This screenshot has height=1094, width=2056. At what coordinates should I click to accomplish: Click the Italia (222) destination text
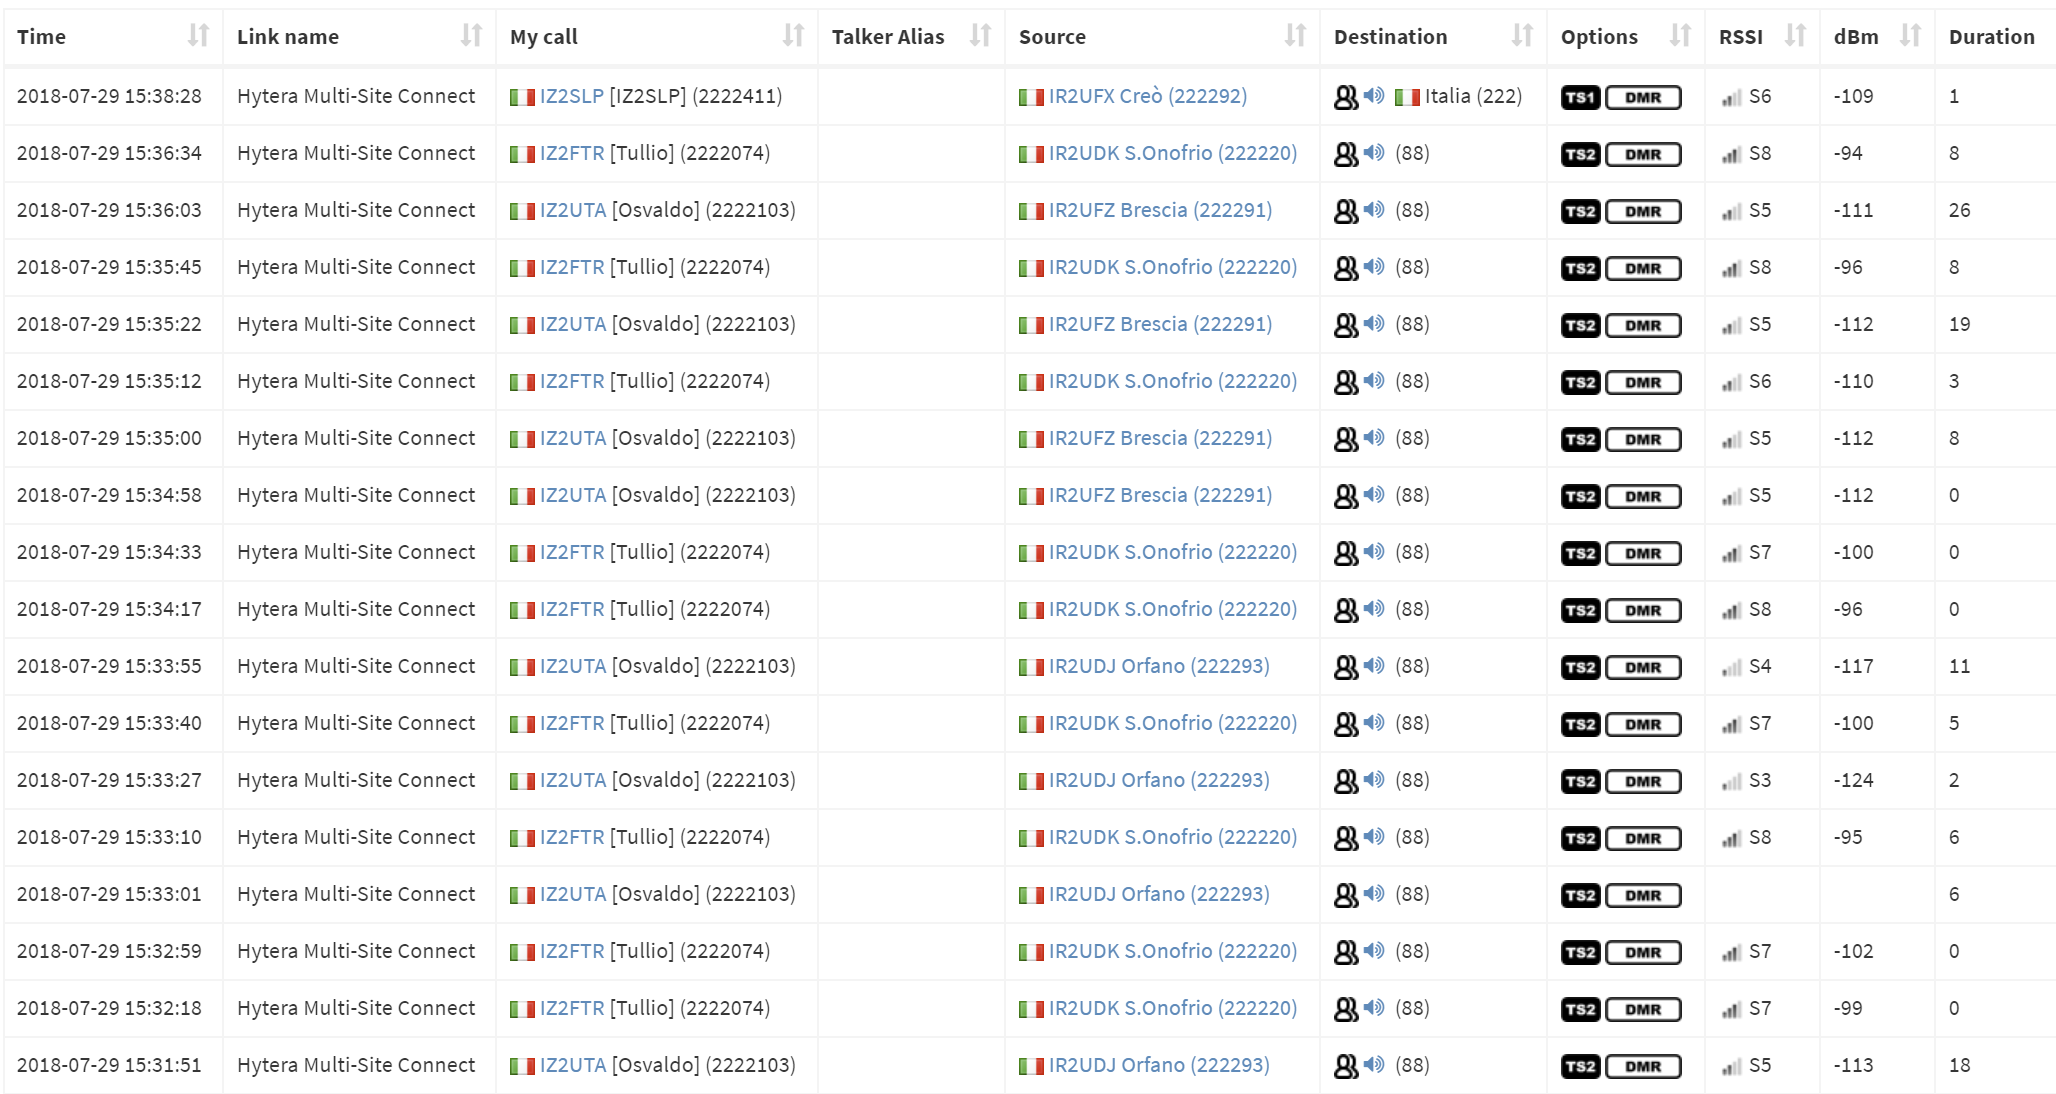[1473, 96]
